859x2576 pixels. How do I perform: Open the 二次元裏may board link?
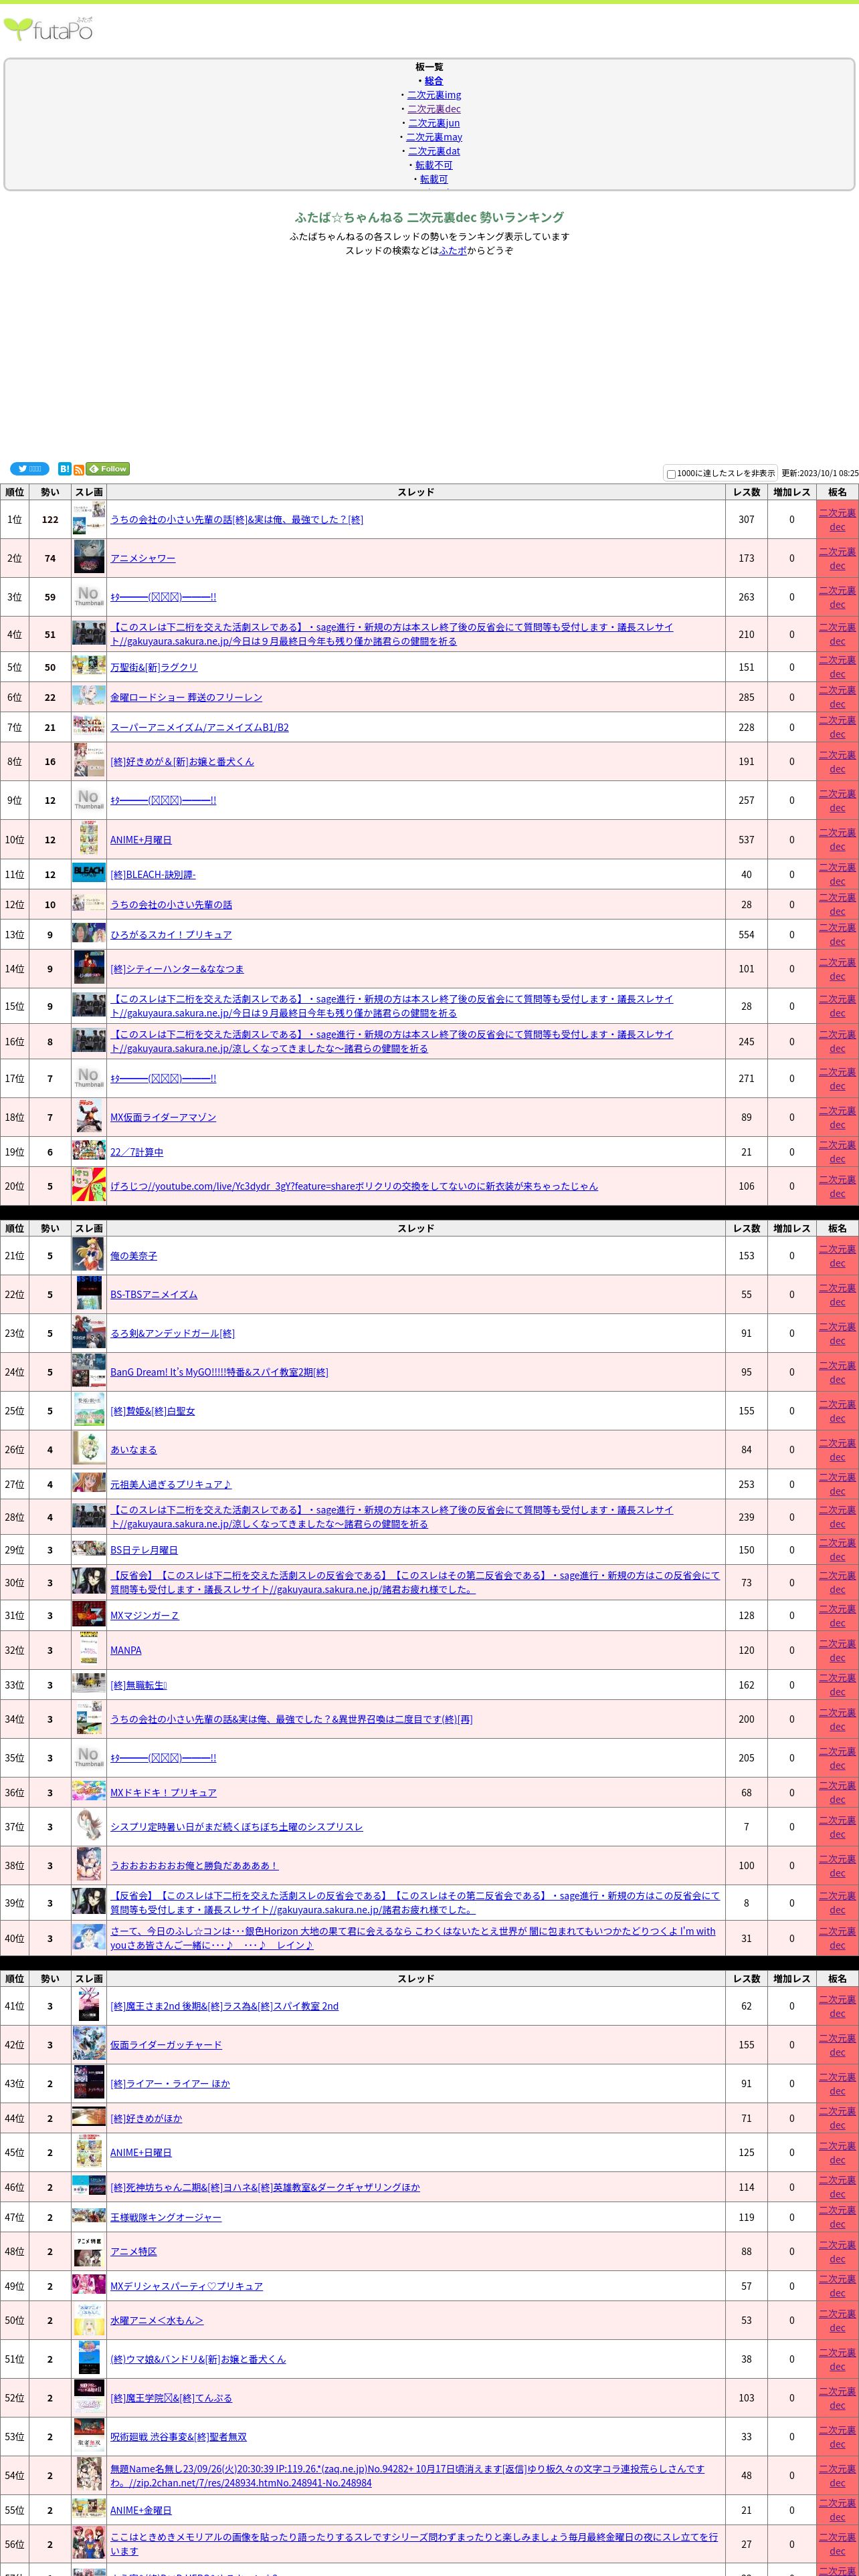(x=434, y=137)
